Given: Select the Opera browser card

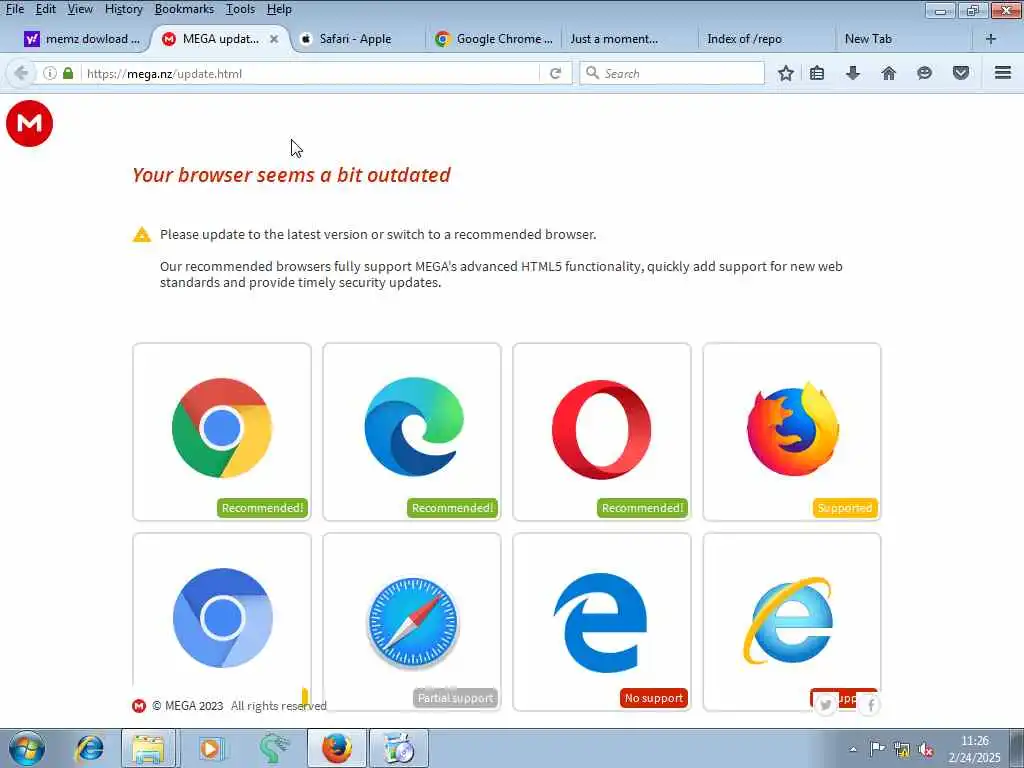Looking at the screenshot, I should [x=602, y=432].
